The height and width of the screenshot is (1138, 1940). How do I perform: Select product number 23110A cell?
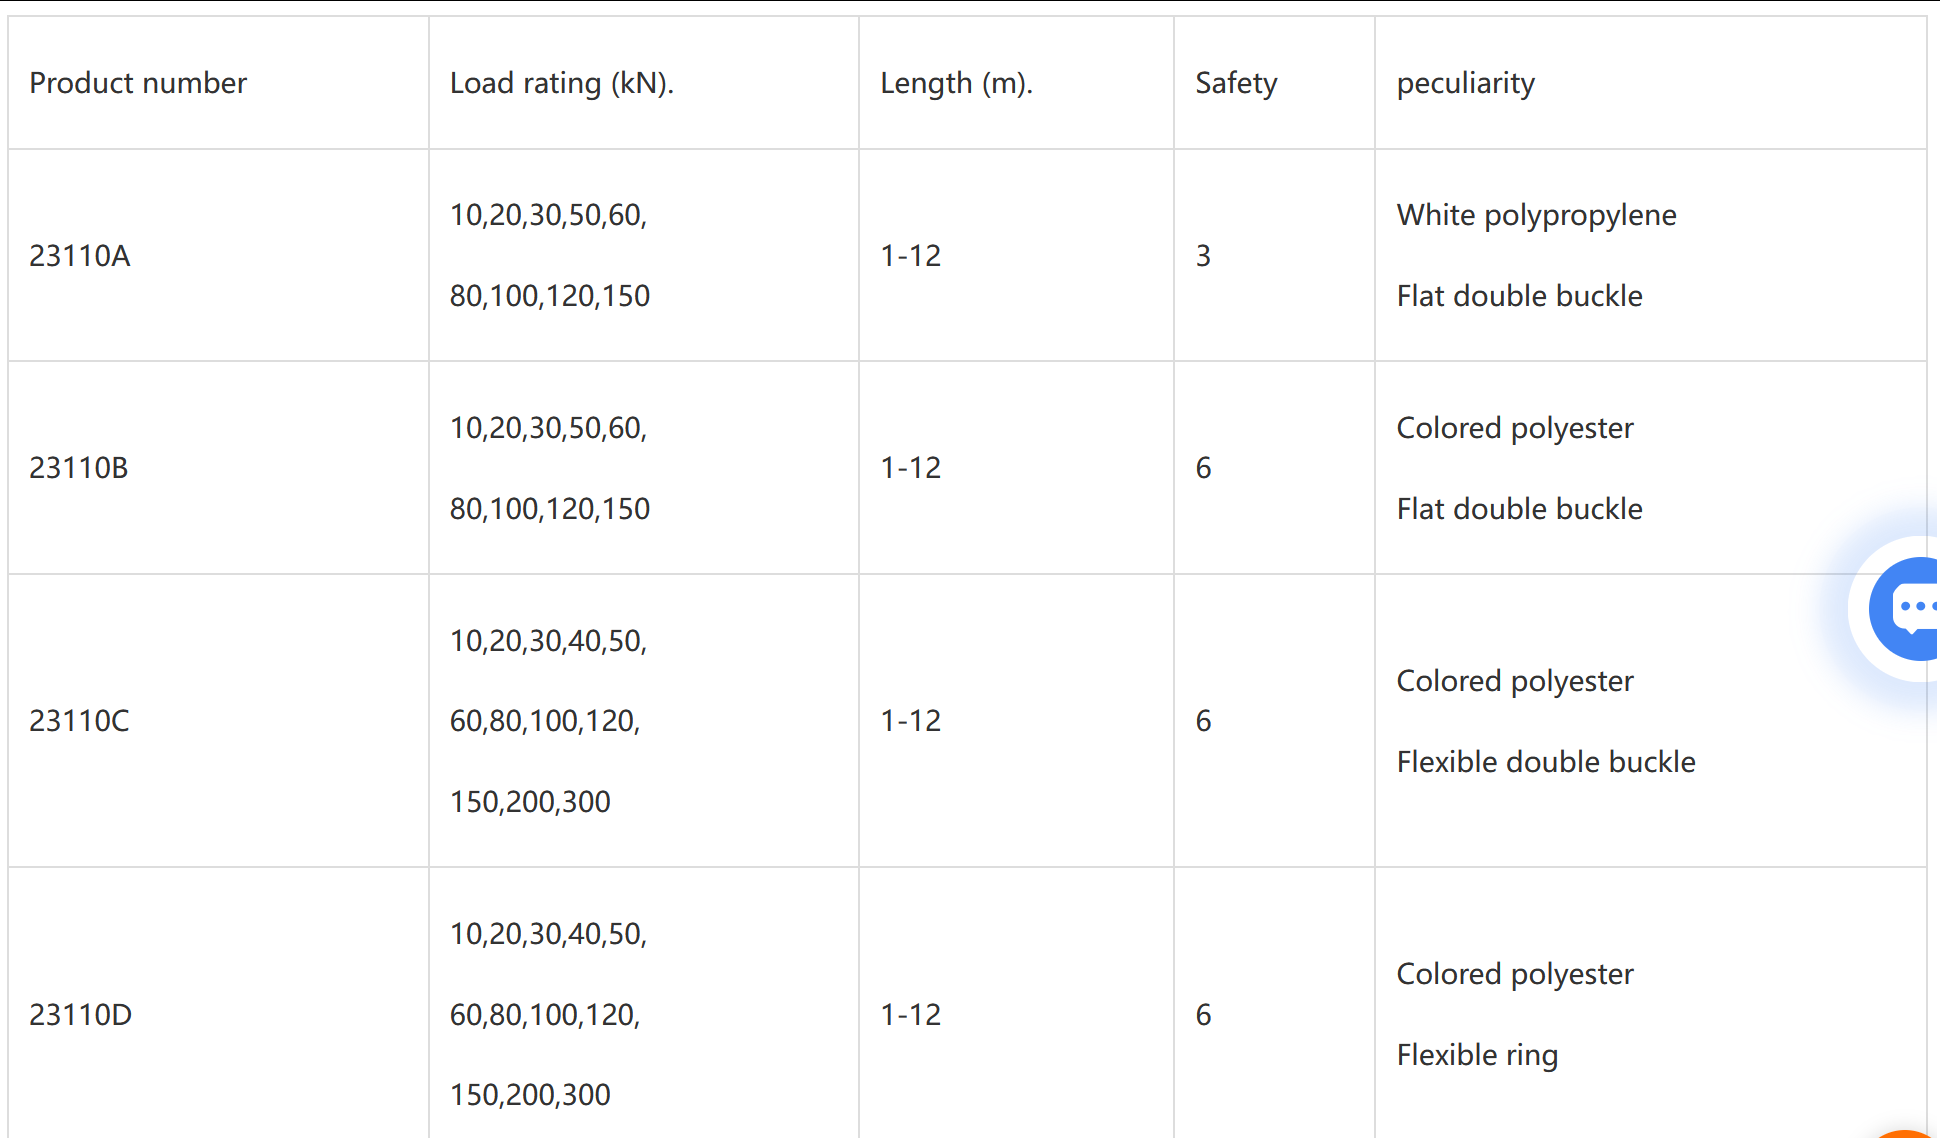[80, 256]
